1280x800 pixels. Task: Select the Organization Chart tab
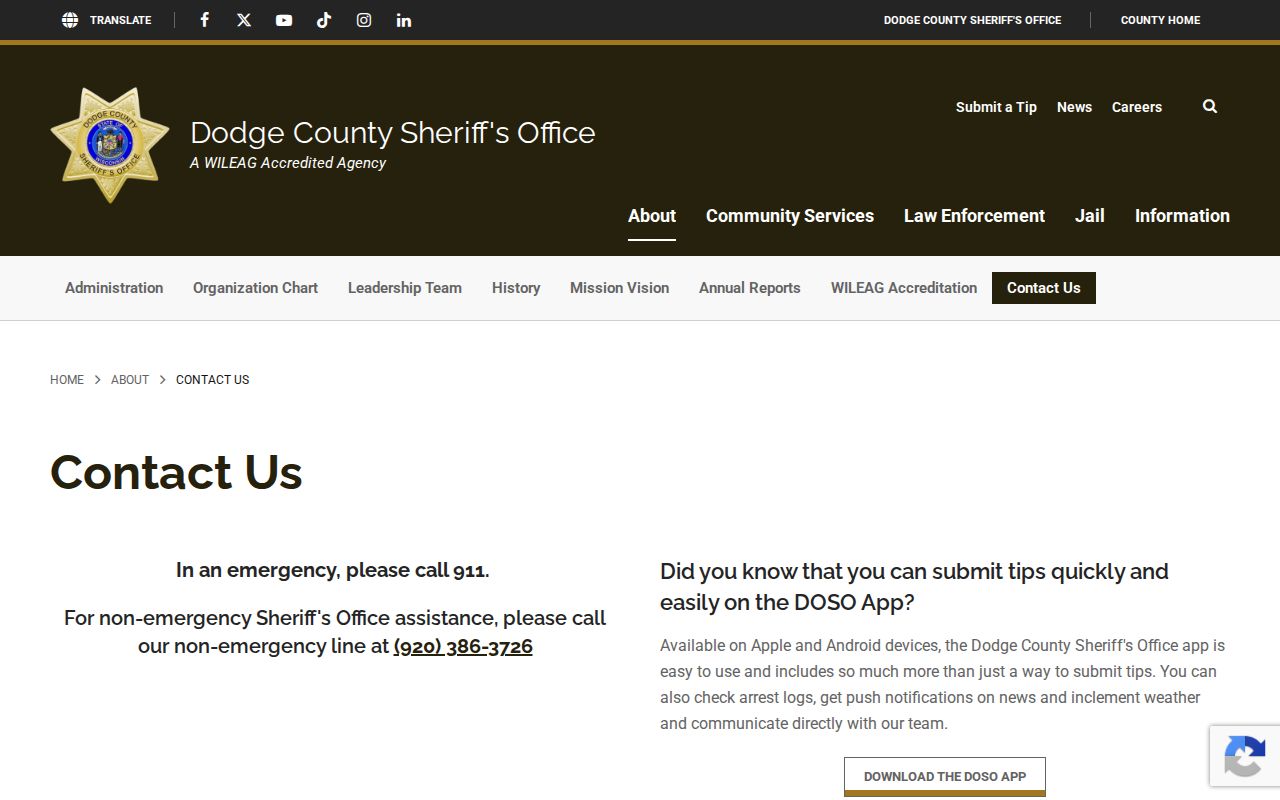coord(255,288)
